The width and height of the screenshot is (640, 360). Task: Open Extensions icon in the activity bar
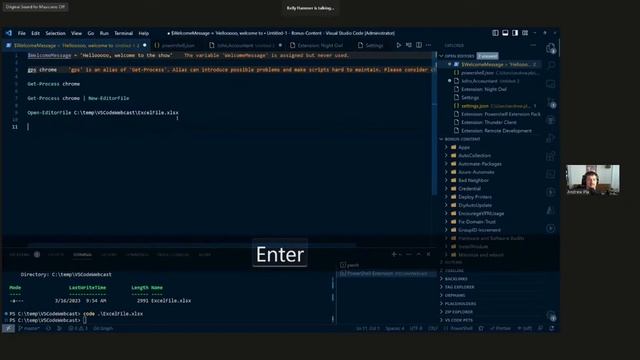click(551, 156)
